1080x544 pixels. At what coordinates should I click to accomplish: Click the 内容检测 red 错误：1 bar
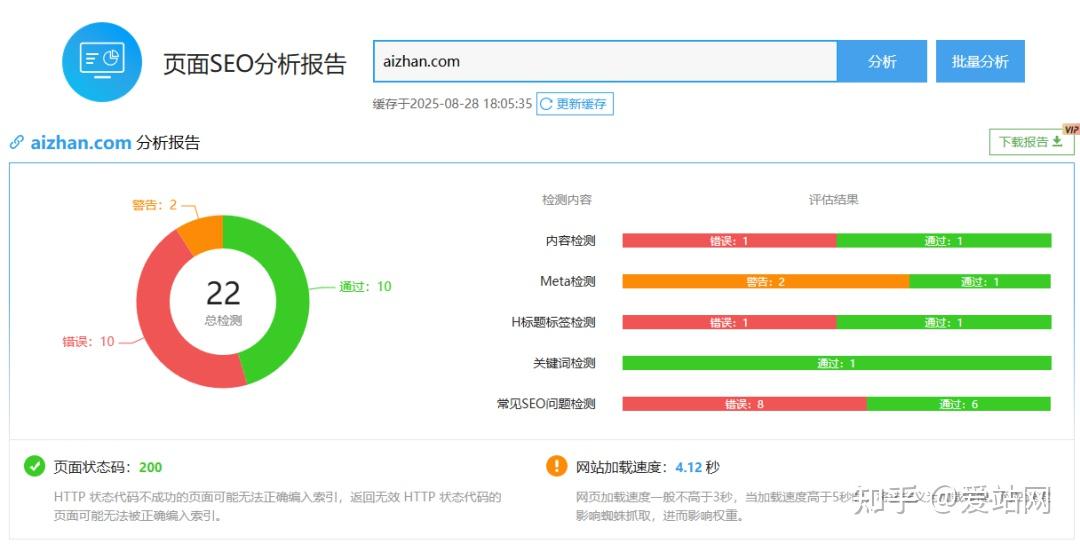point(729,240)
